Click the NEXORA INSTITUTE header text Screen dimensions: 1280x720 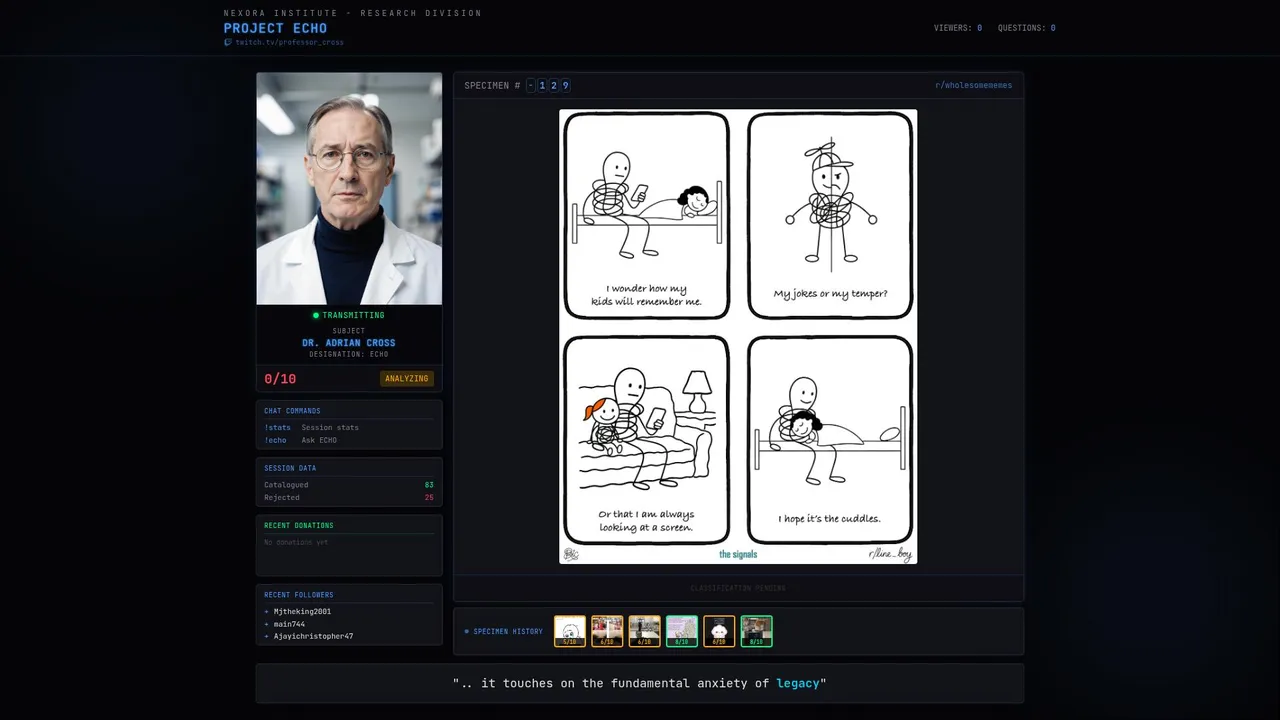click(x=353, y=13)
